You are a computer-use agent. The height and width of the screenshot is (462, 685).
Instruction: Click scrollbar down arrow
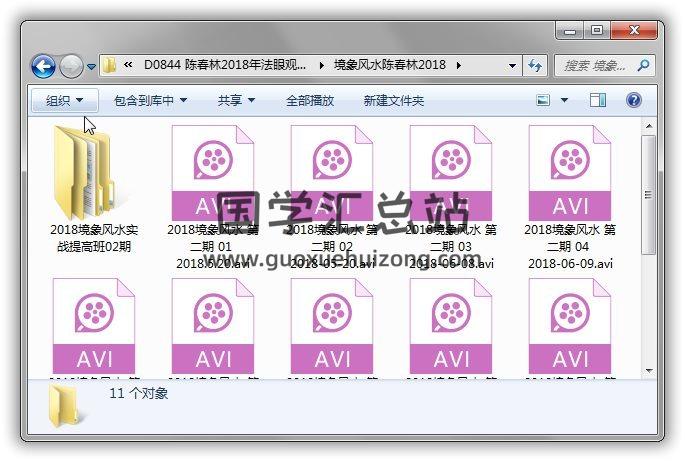click(649, 371)
